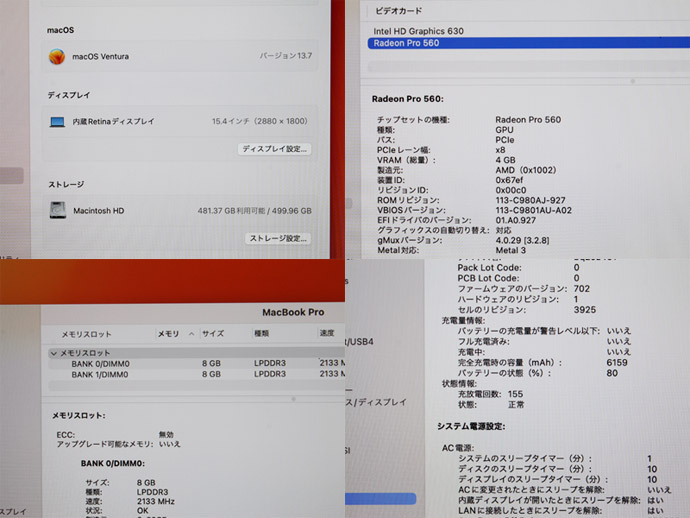Click the /USB4 sidebar item
Image resolution: width=690 pixels, height=518 pixels.
point(359,342)
